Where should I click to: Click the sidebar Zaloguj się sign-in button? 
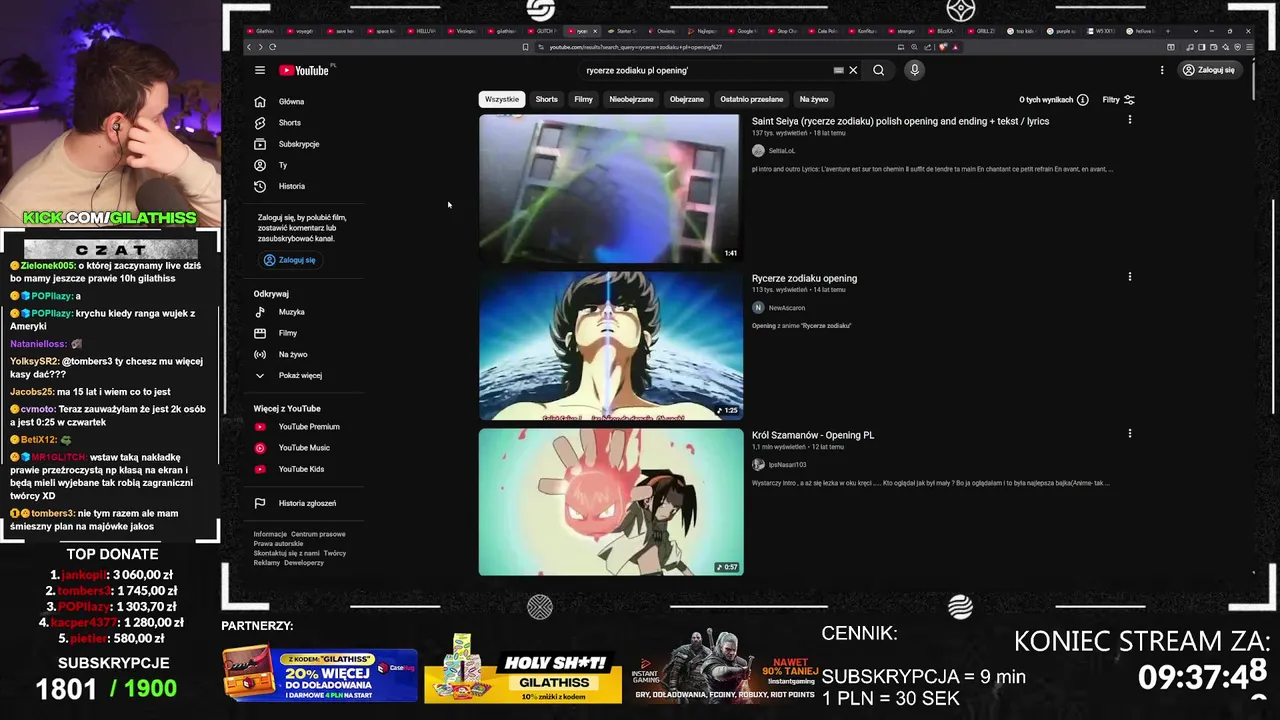(x=289, y=260)
